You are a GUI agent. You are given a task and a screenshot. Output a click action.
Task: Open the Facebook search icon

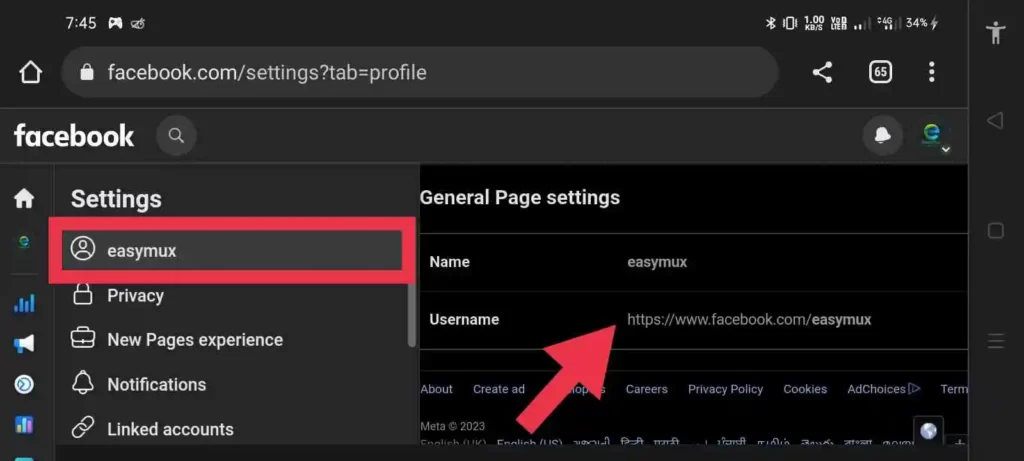click(176, 136)
